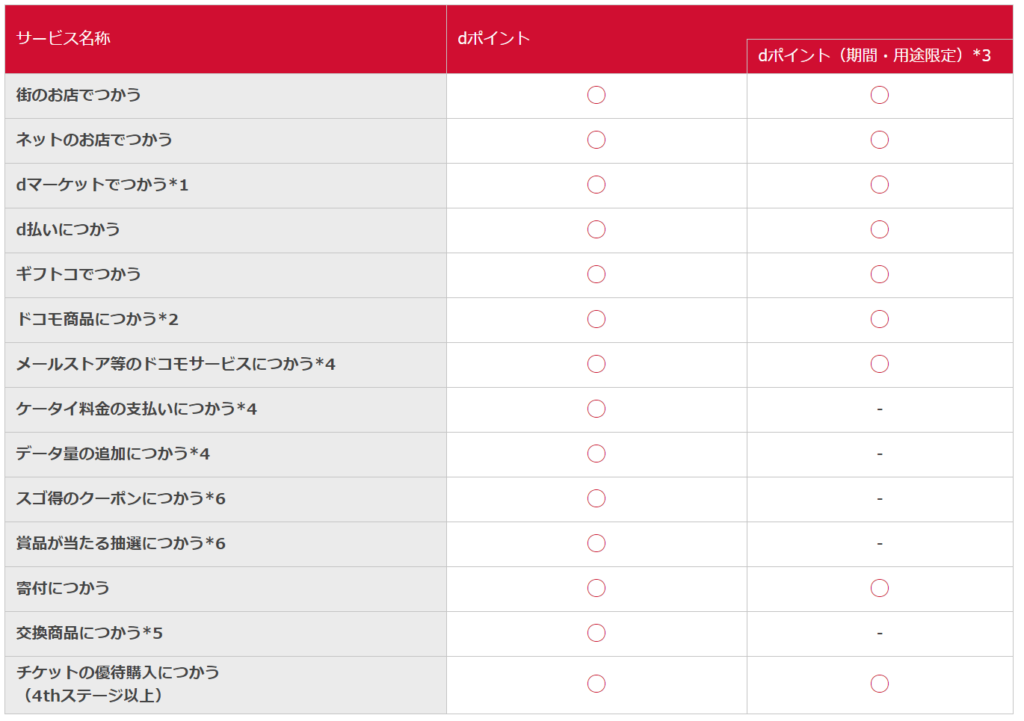This screenshot has width=1024, height=721.
Task: Click the 賞品が当たる抽選につかう row label
Action: [120, 543]
